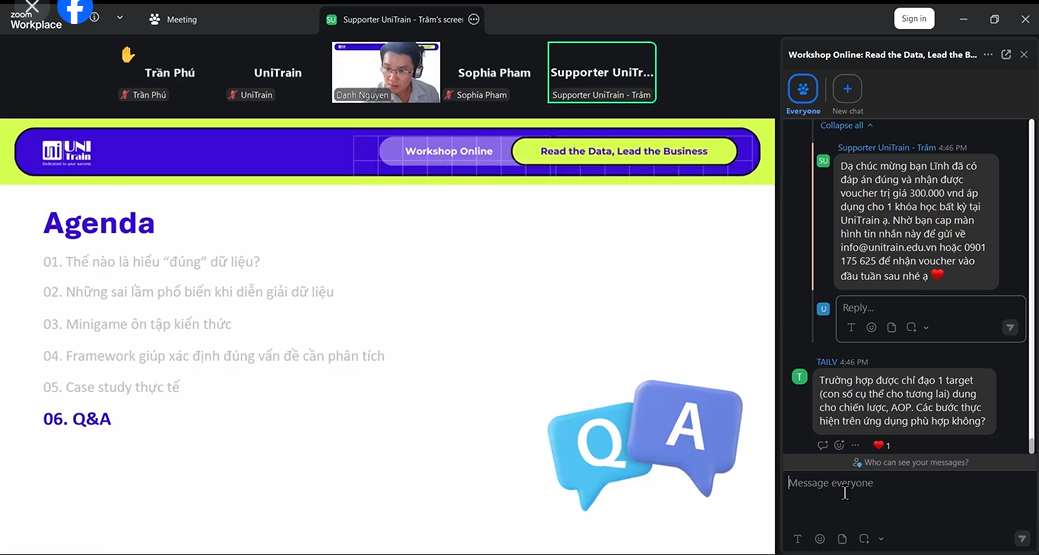The width and height of the screenshot is (1039, 555).
Task: Close the chat panel
Action: [x=1024, y=54]
